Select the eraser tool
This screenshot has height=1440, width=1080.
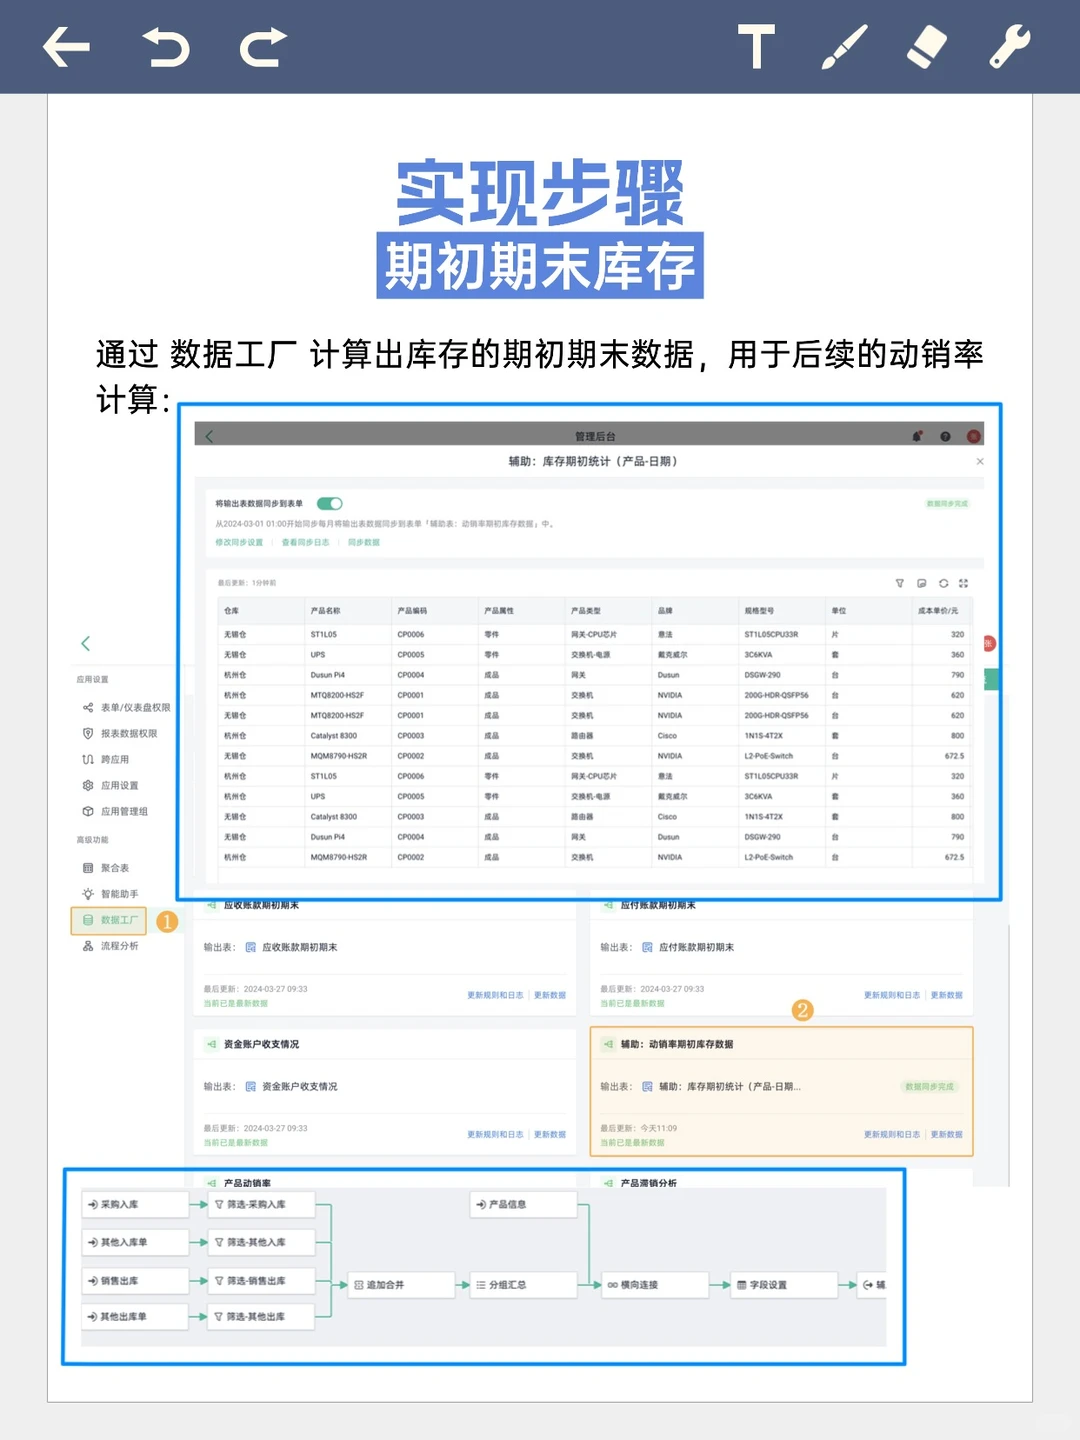(925, 46)
